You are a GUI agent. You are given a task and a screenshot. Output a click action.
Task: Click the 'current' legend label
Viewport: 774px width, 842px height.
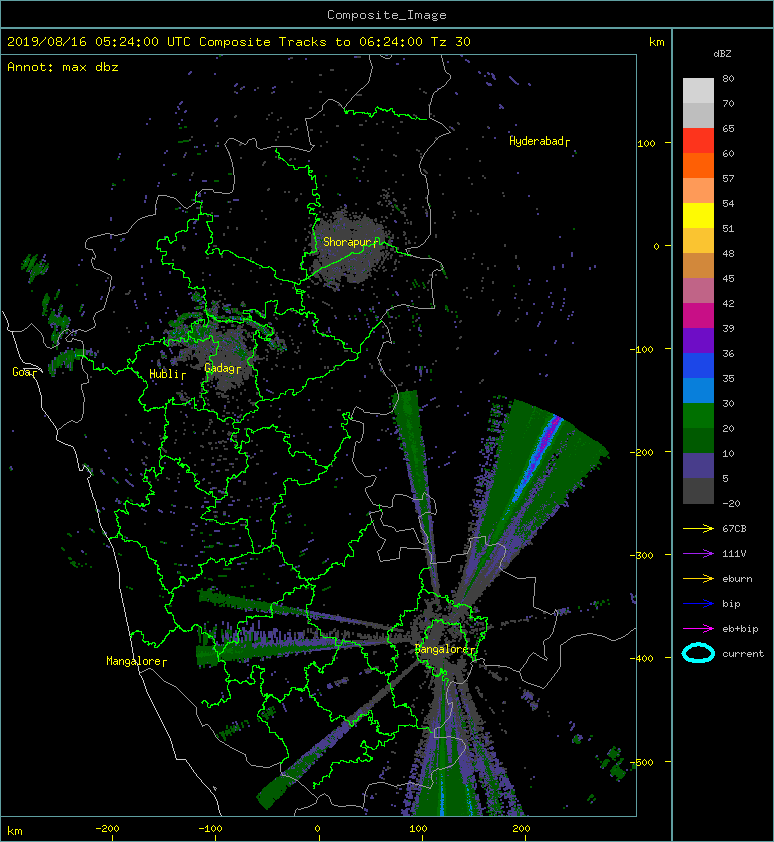743,654
